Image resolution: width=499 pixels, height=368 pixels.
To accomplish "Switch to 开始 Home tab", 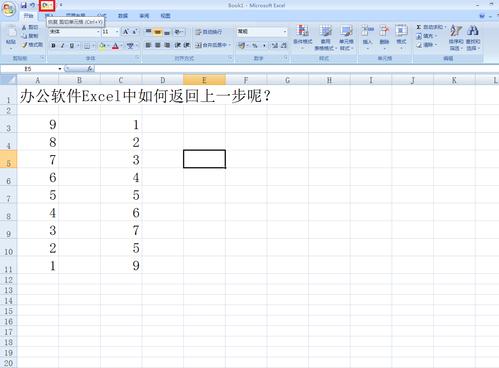I will point(29,16).
